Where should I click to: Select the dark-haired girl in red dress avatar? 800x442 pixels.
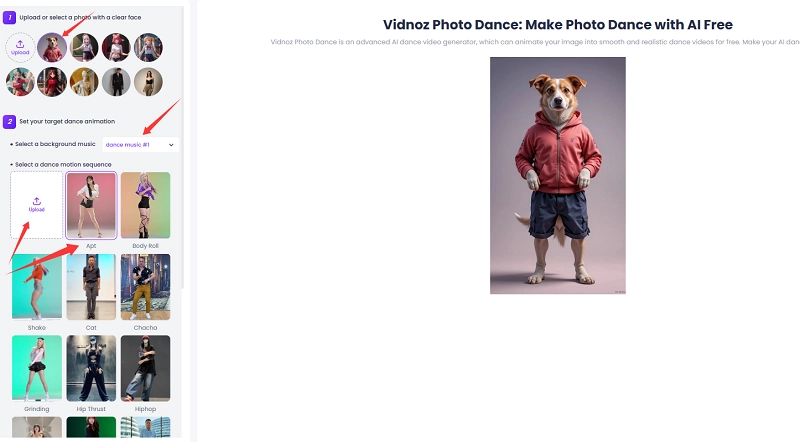(52, 82)
